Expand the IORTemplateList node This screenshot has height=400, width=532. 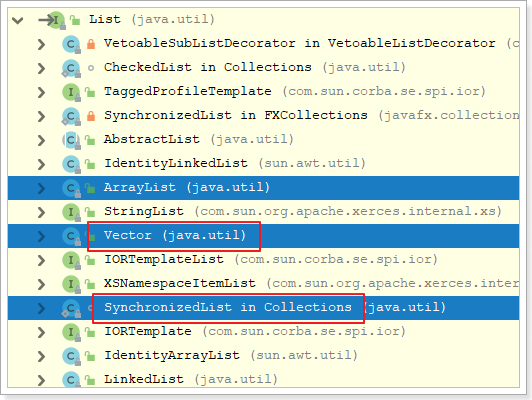click(41, 261)
